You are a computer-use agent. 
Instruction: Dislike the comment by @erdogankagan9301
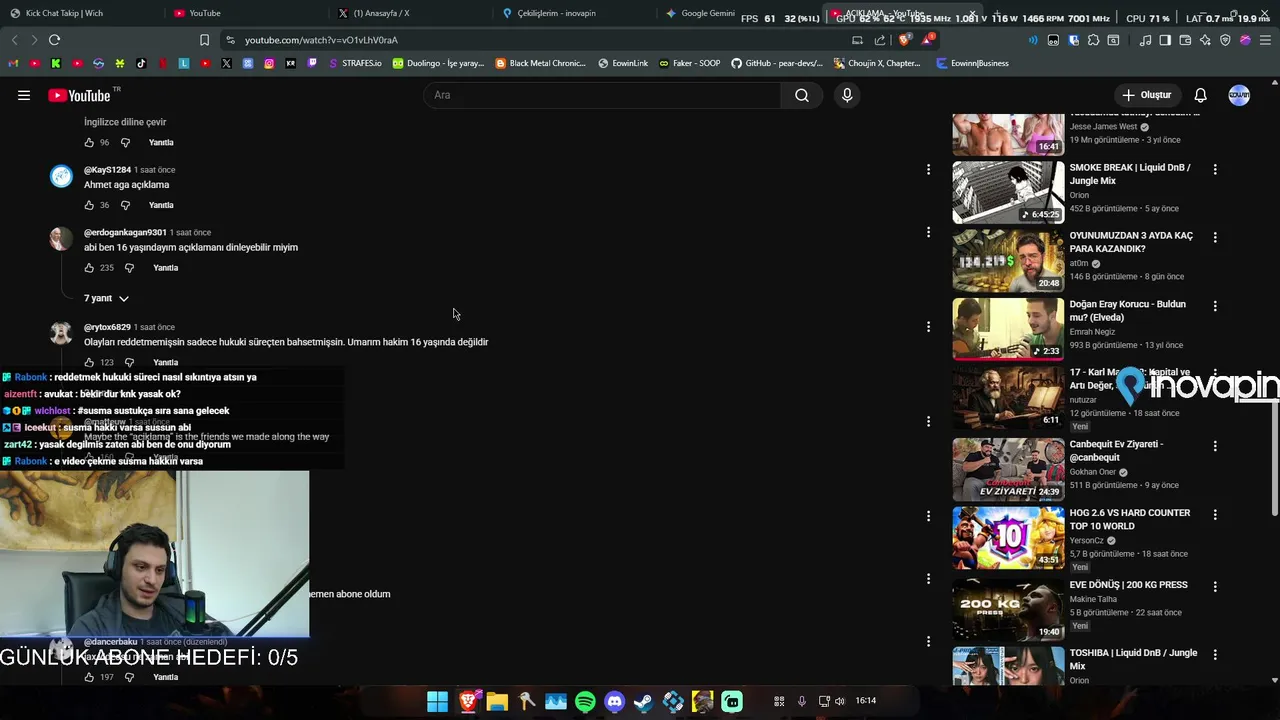(129, 268)
